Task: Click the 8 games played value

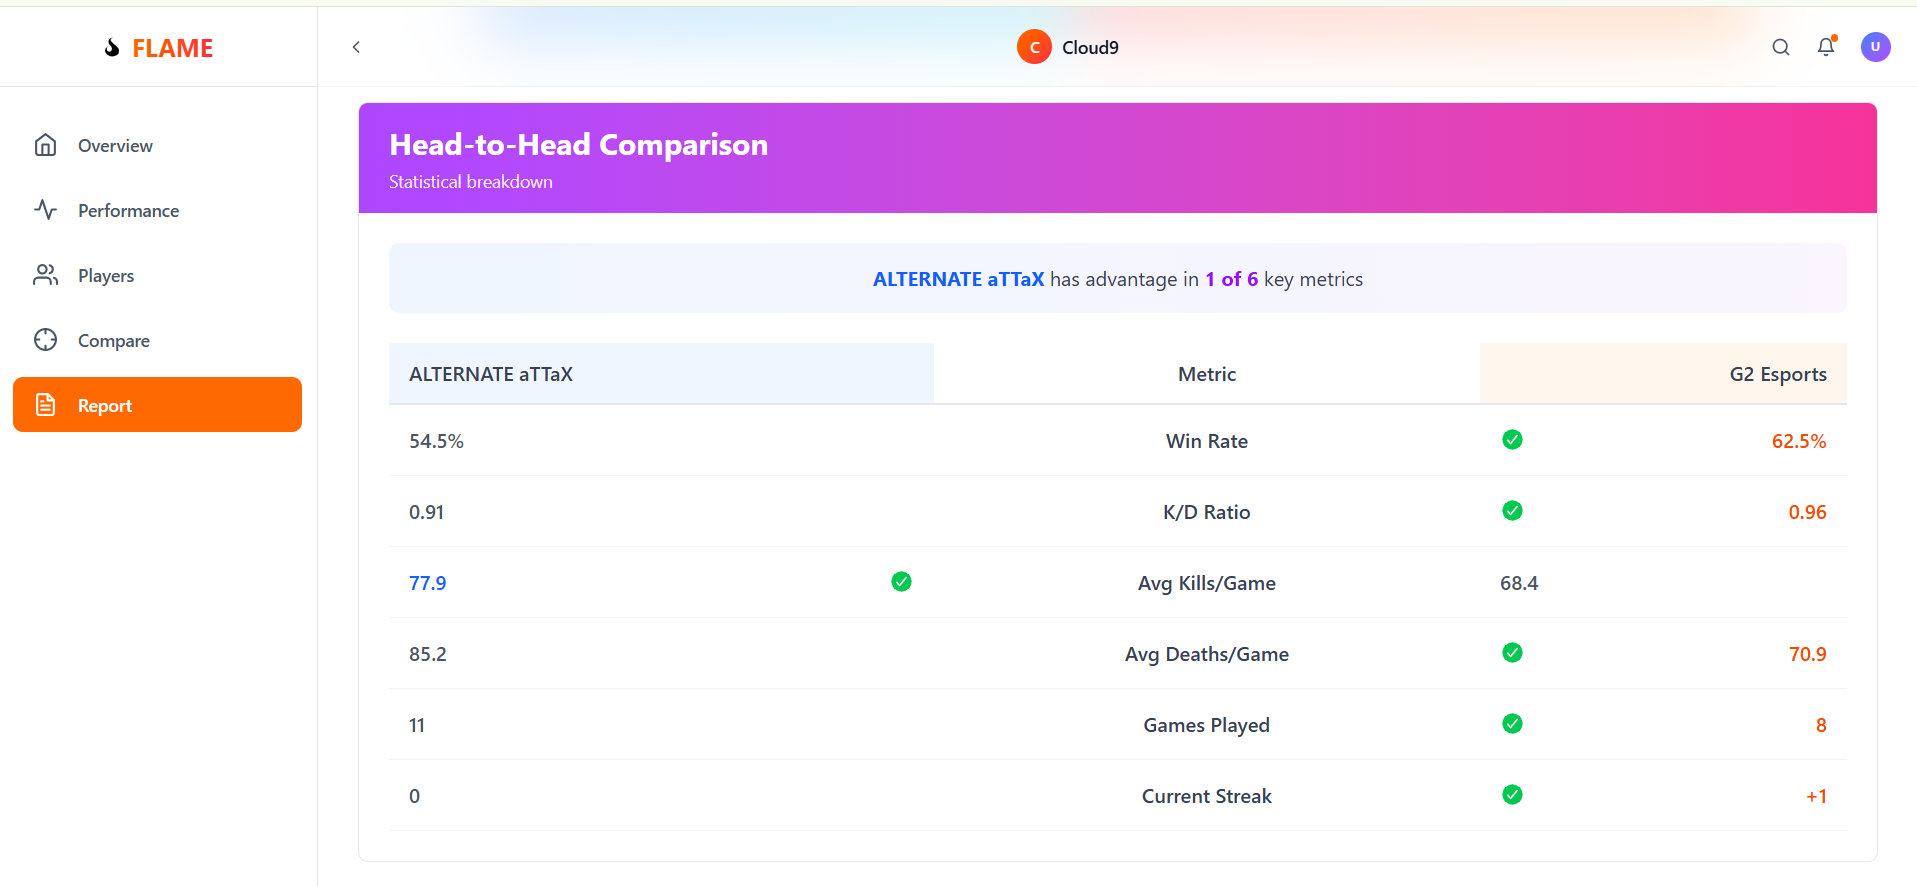Action: click(x=1821, y=725)
